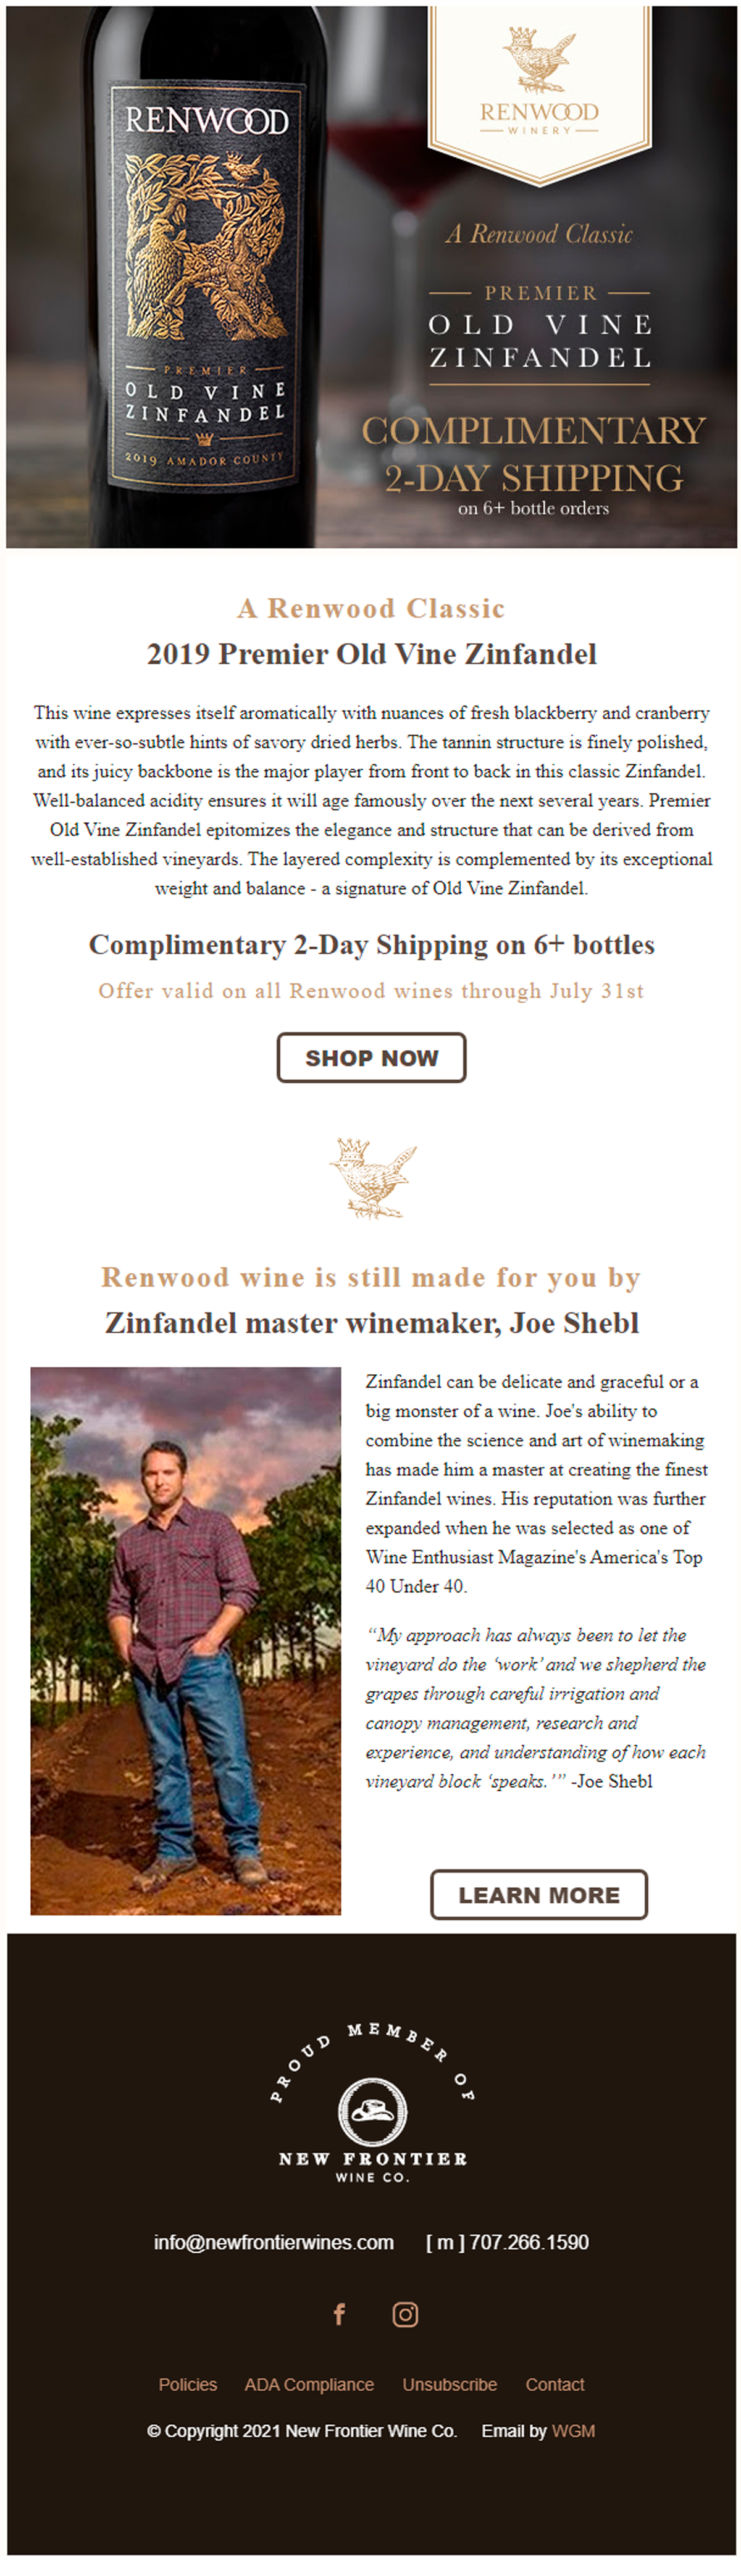
Task: Click the Unsubscribe link
Action: point(449,2384)
